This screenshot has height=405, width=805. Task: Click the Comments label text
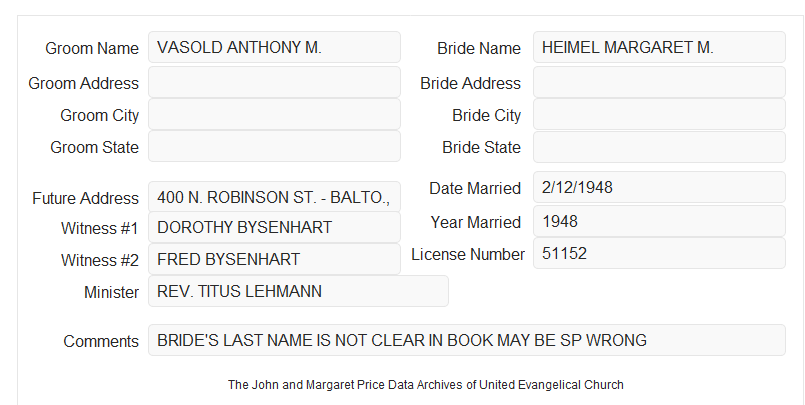[101, 341]
